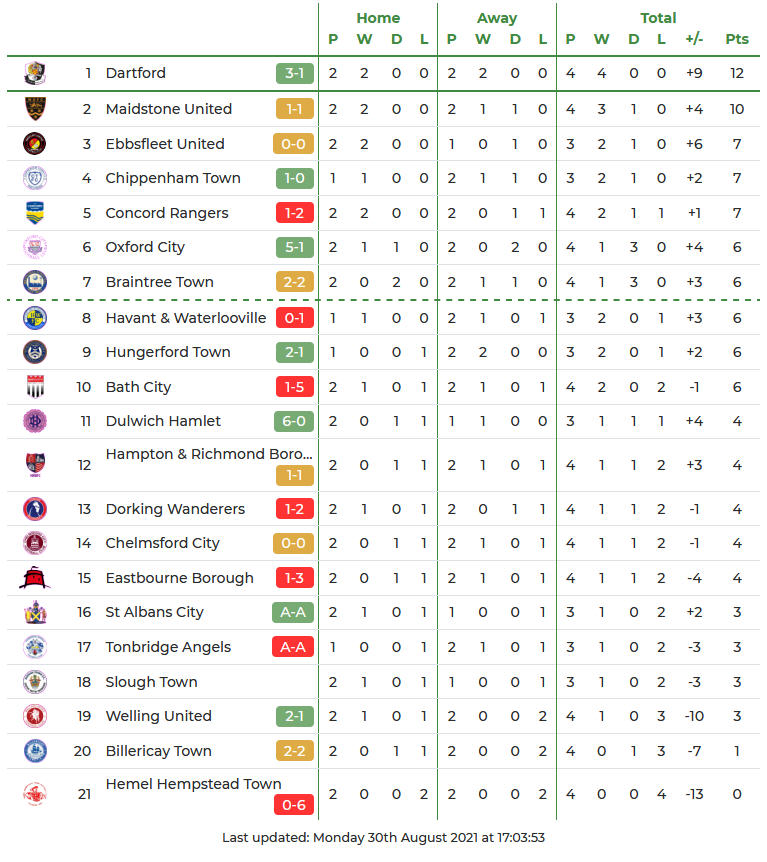Image resolution: width=767 pixels, height=862 pixels.
Task: Click the Dartford club crest icon
Action: coord(34,73)
